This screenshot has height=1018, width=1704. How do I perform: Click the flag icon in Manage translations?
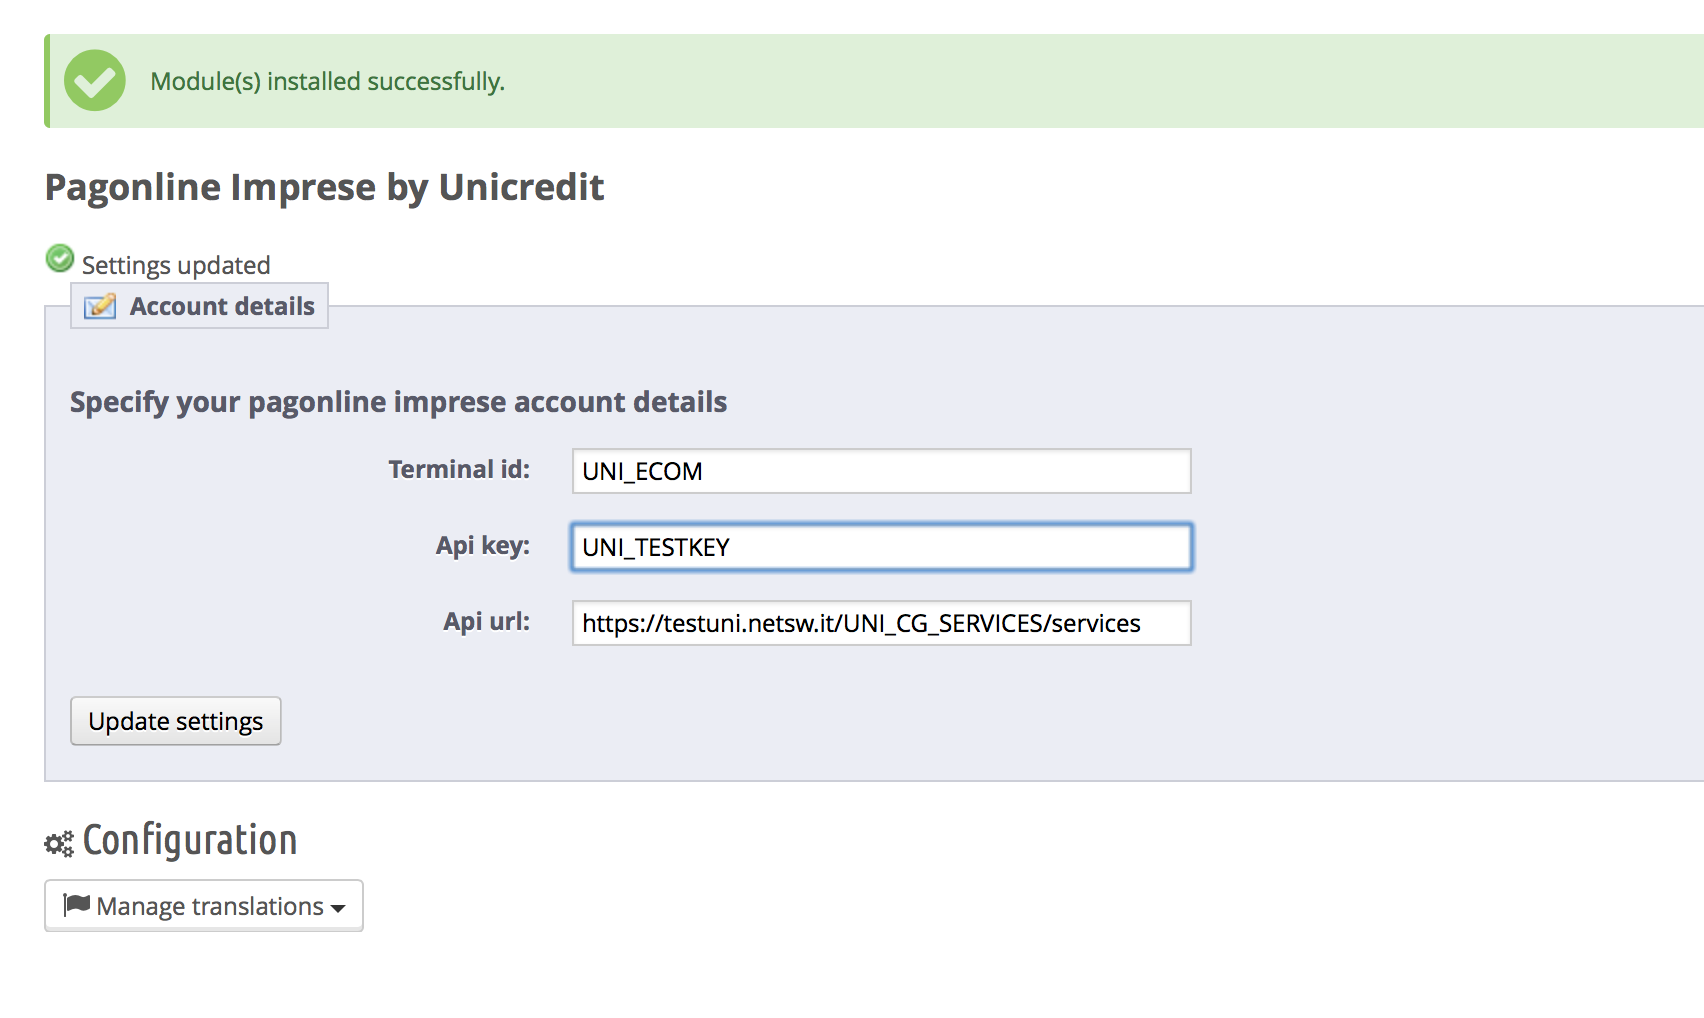pos(77,905)
